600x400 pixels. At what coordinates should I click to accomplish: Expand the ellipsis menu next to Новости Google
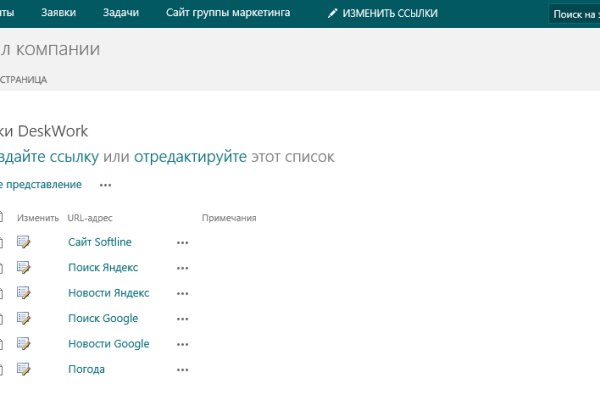(x=182, y=344)
